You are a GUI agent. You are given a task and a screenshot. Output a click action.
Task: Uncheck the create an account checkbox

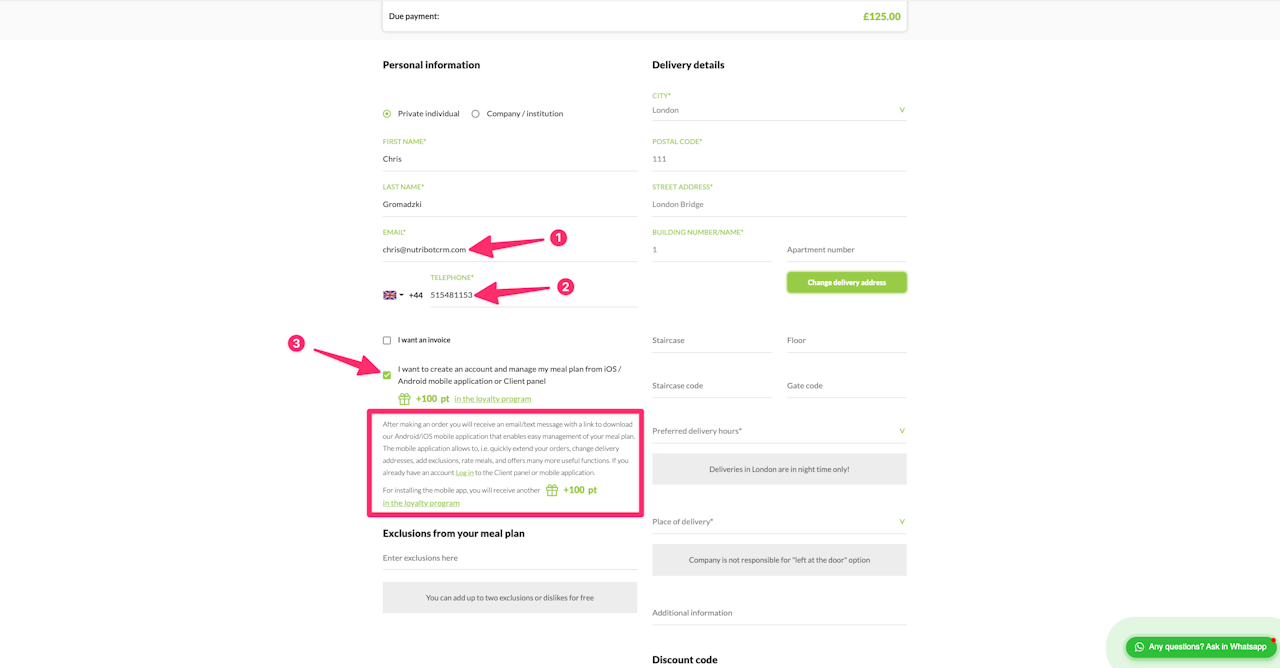(x=387, y=375)
